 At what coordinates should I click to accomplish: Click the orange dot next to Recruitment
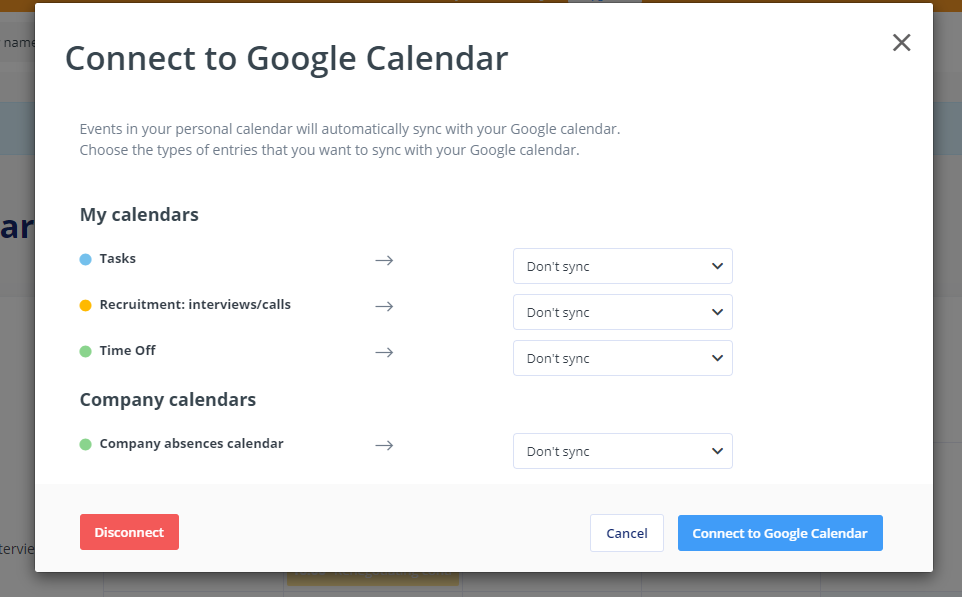tap(86, 306)
